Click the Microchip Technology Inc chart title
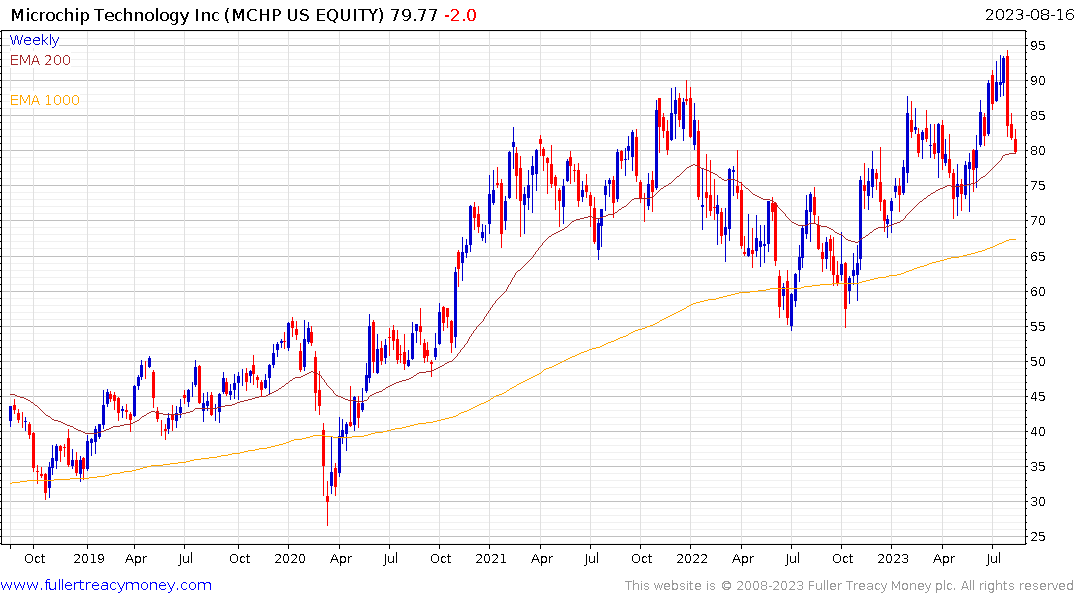The height and width of the screenshot is (600, 1075). 116,15
